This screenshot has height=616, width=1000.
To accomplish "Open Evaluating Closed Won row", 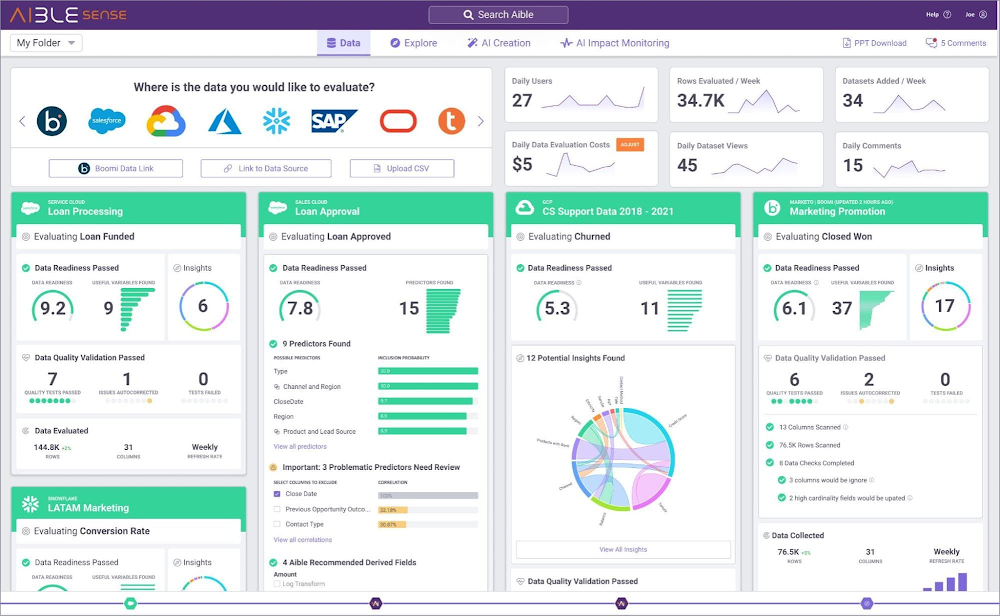I will [871, 237].
